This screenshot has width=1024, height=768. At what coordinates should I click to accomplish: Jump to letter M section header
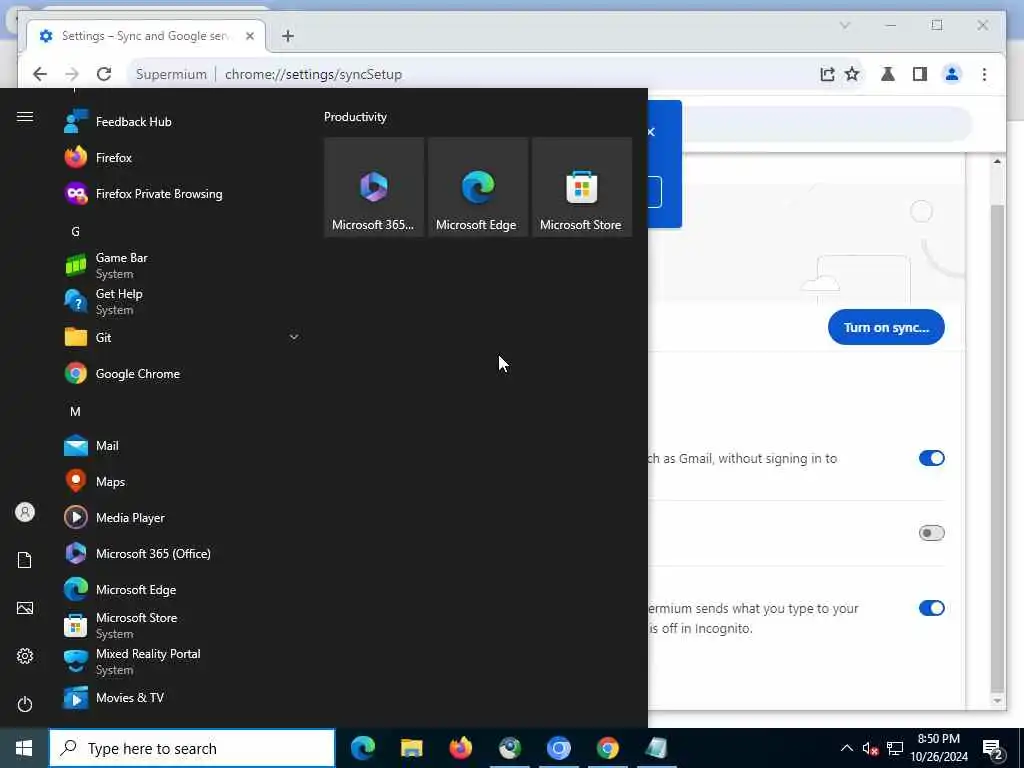click(75, 412)
